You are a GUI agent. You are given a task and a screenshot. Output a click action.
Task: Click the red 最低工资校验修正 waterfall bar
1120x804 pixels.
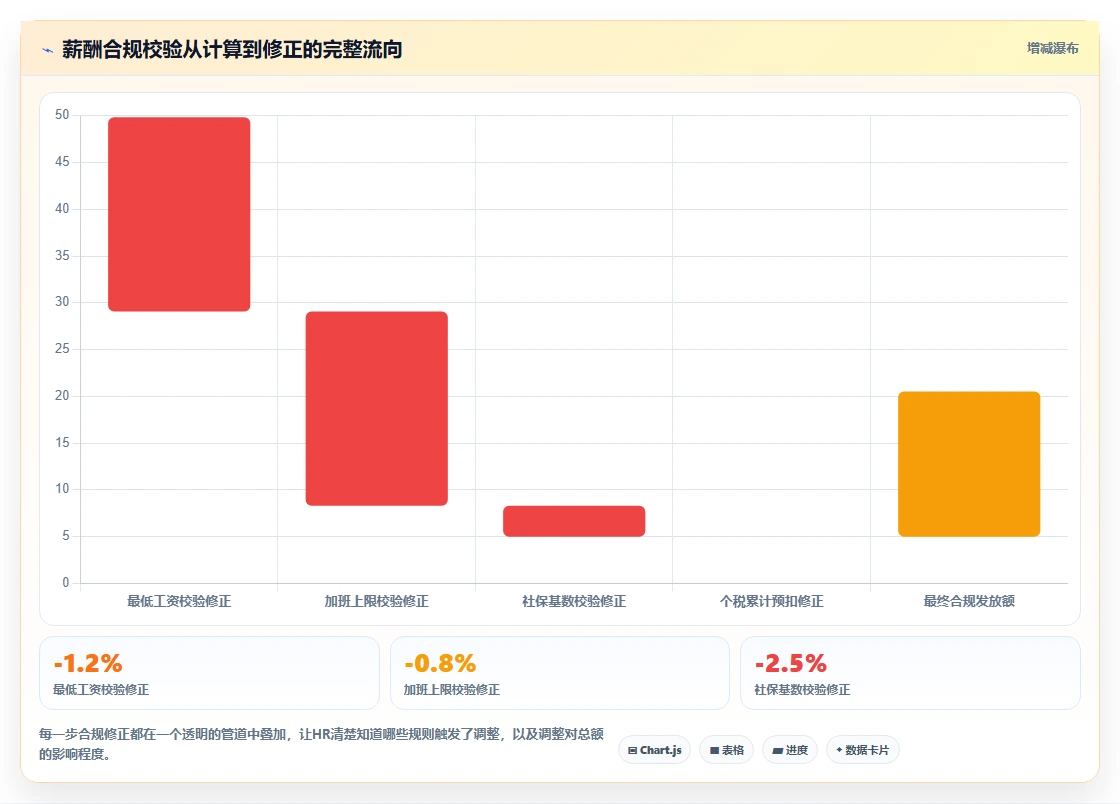click(x=179, y=214)
